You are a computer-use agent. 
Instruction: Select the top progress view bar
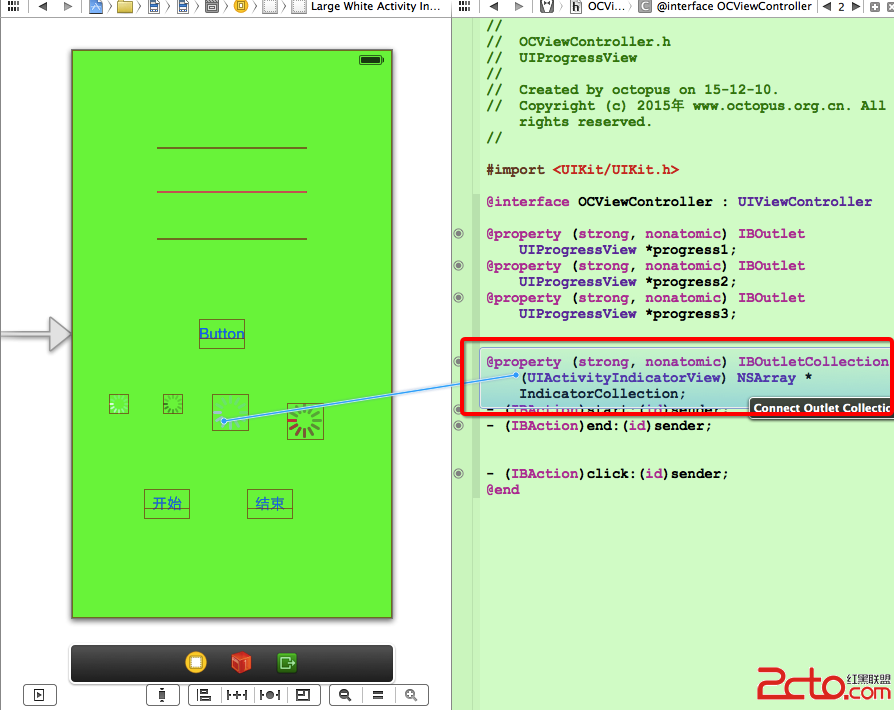point(231,148)
